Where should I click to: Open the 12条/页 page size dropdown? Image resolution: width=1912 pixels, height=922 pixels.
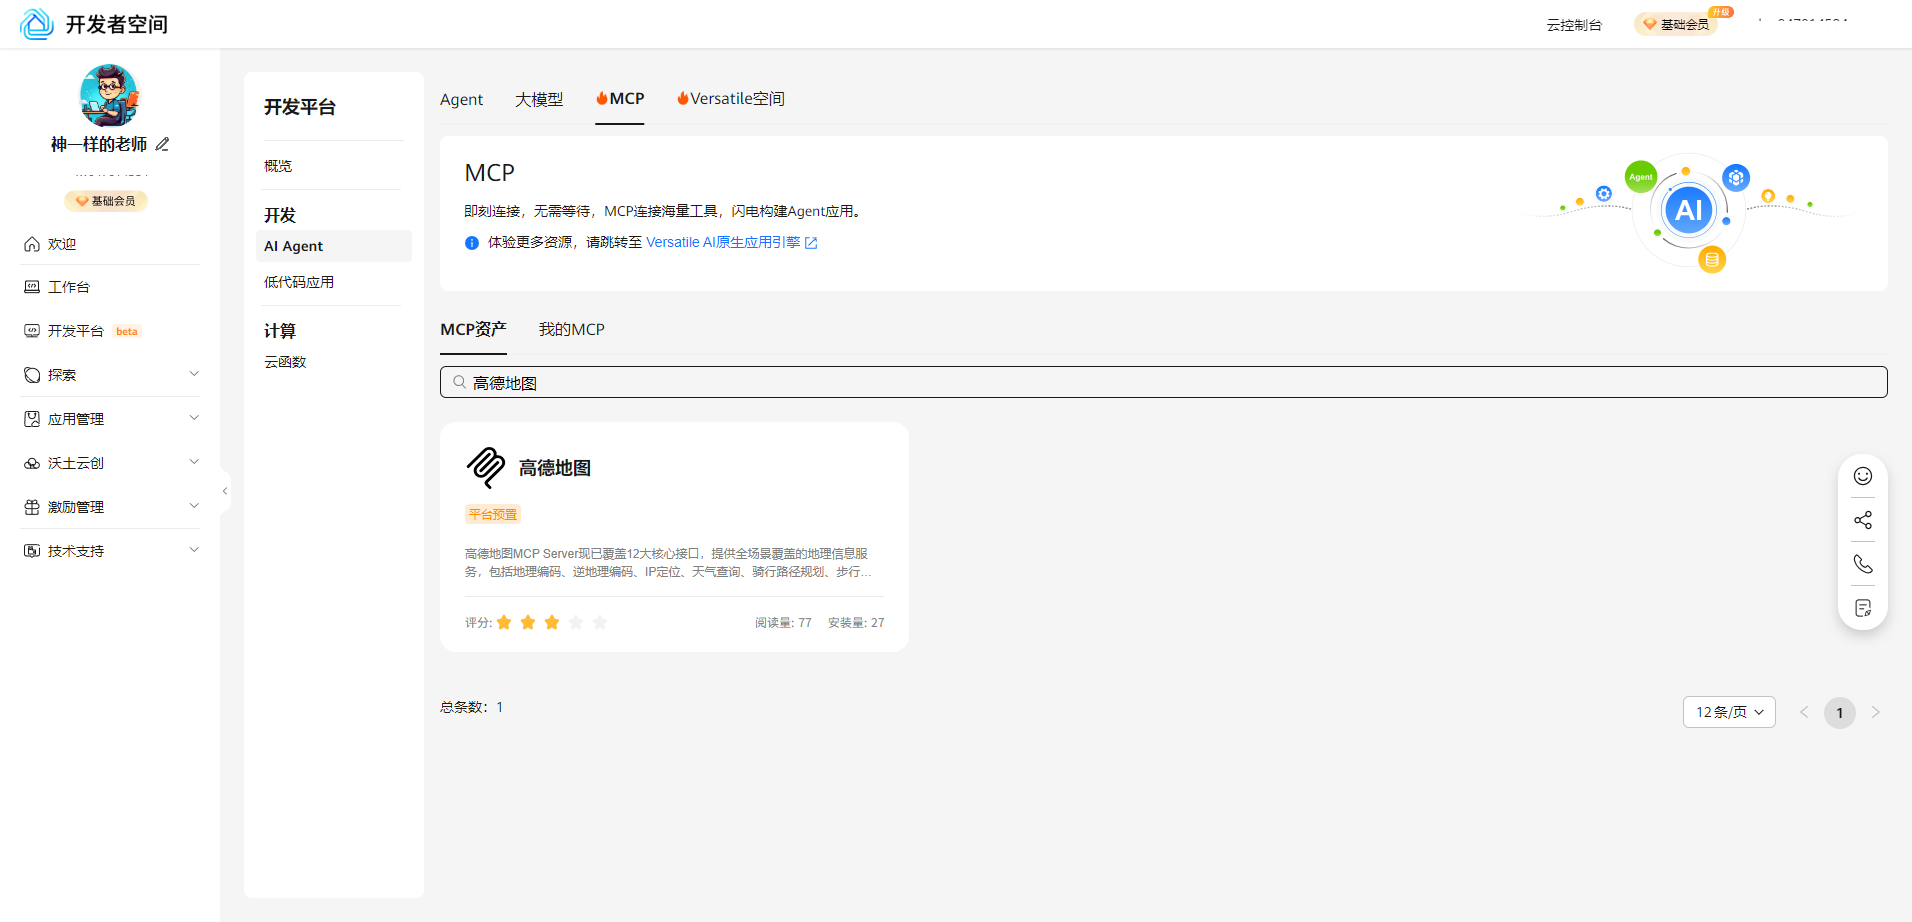(1729, 712)
